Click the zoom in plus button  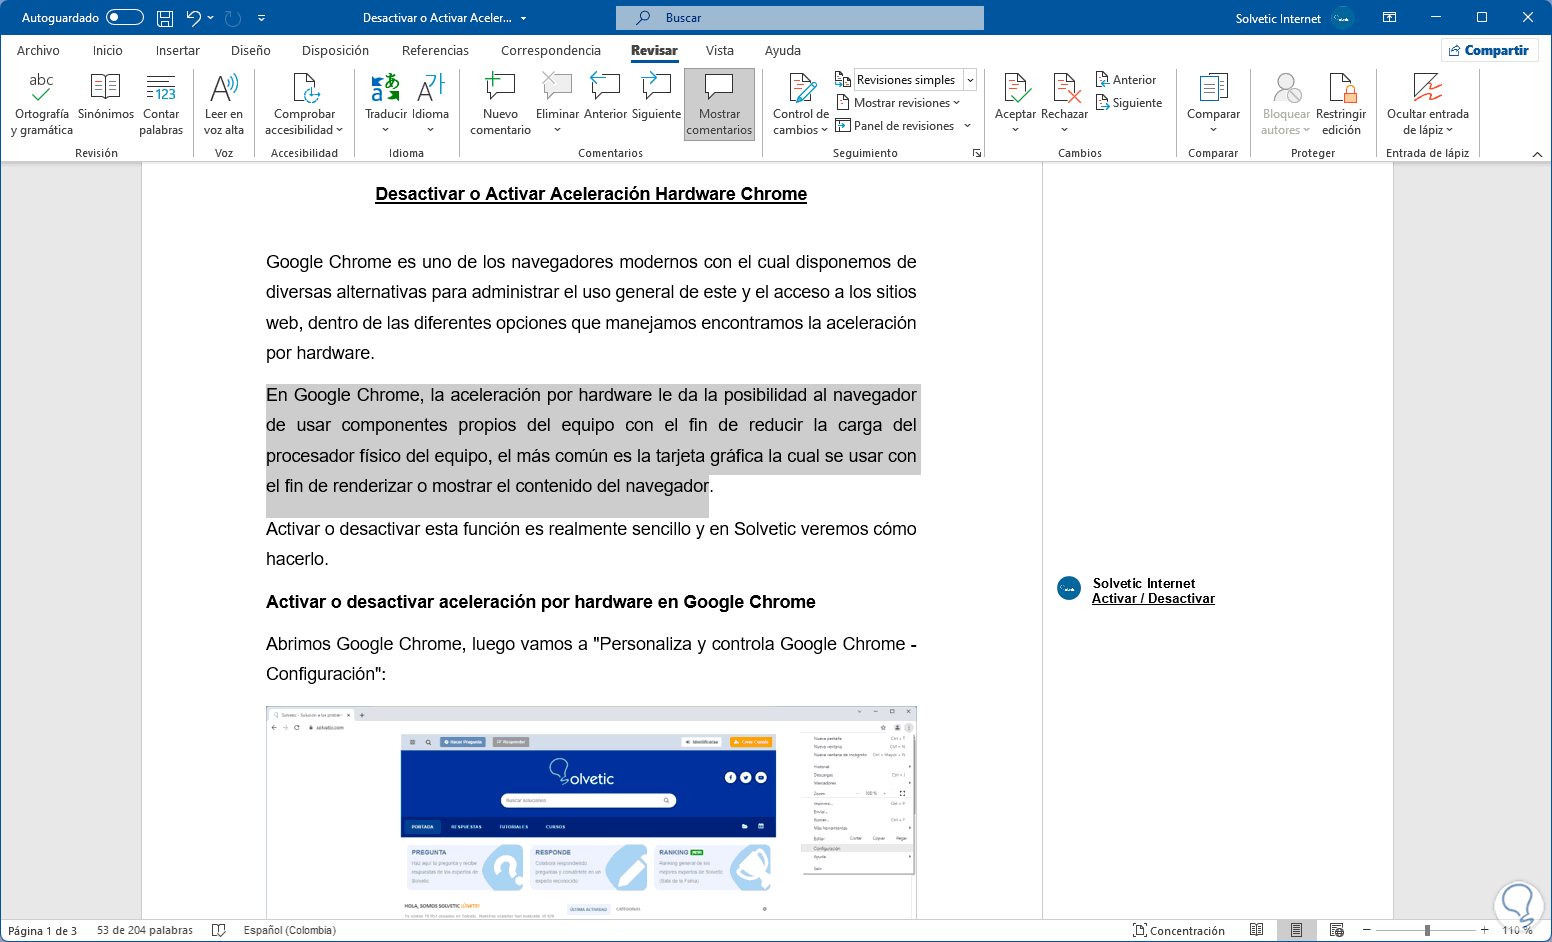[x=1484, y=930]
